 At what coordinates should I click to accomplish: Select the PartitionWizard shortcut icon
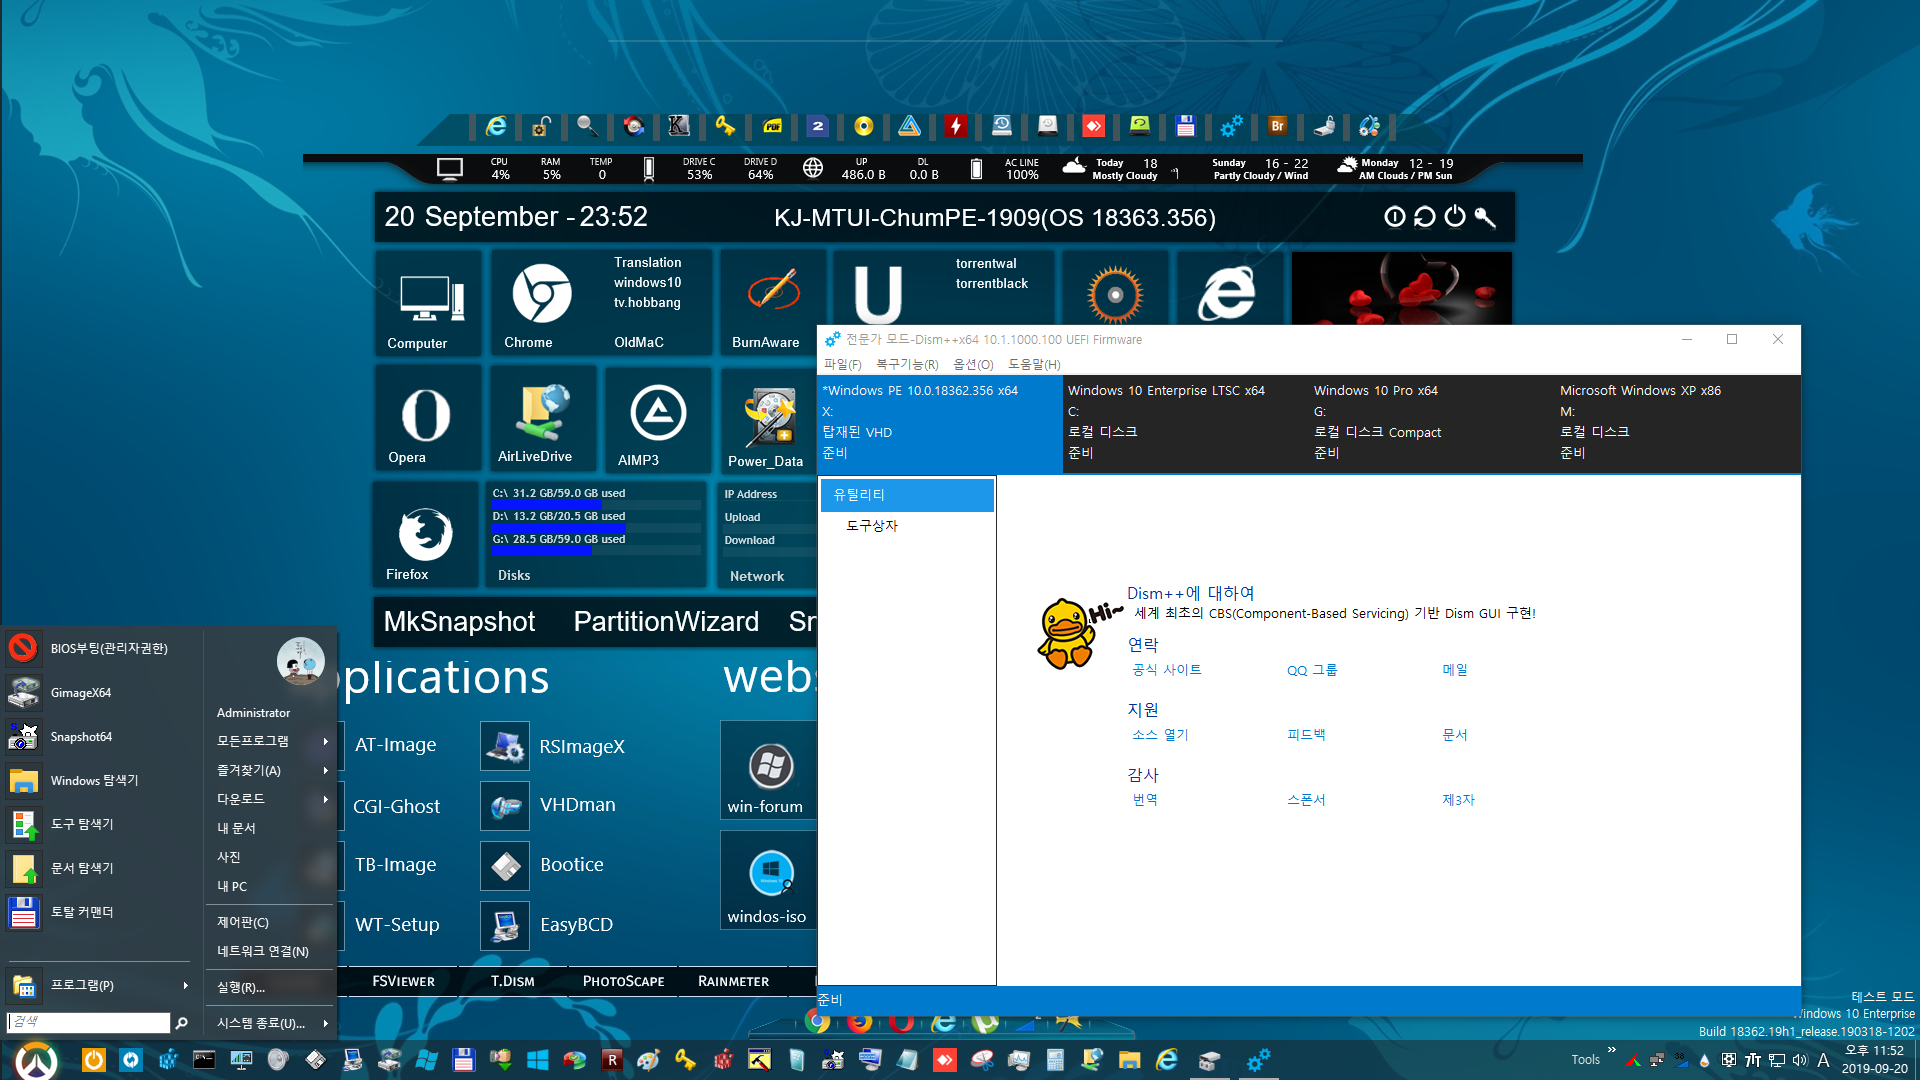(x=666, y=621)
